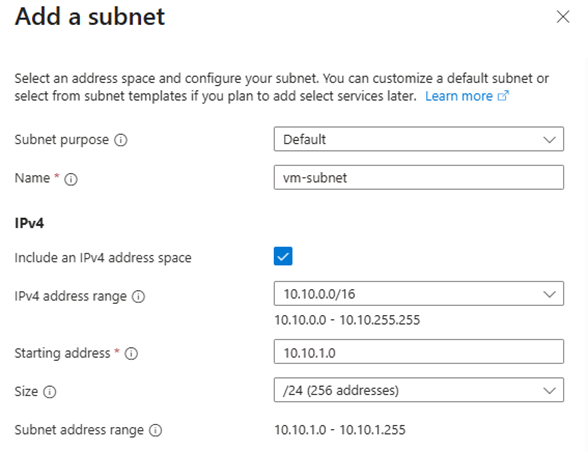Expand the Size /24 dropdown
This screenshot has width=588, height=452.
[419, 390]
